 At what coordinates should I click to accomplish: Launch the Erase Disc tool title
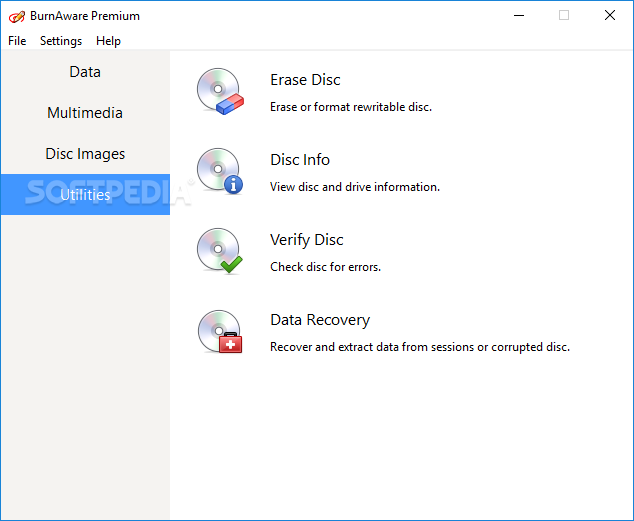[x=305, y=80]
